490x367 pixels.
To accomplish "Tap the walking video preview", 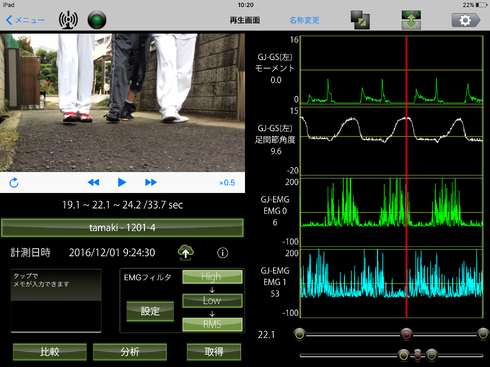I will point(122,103).
